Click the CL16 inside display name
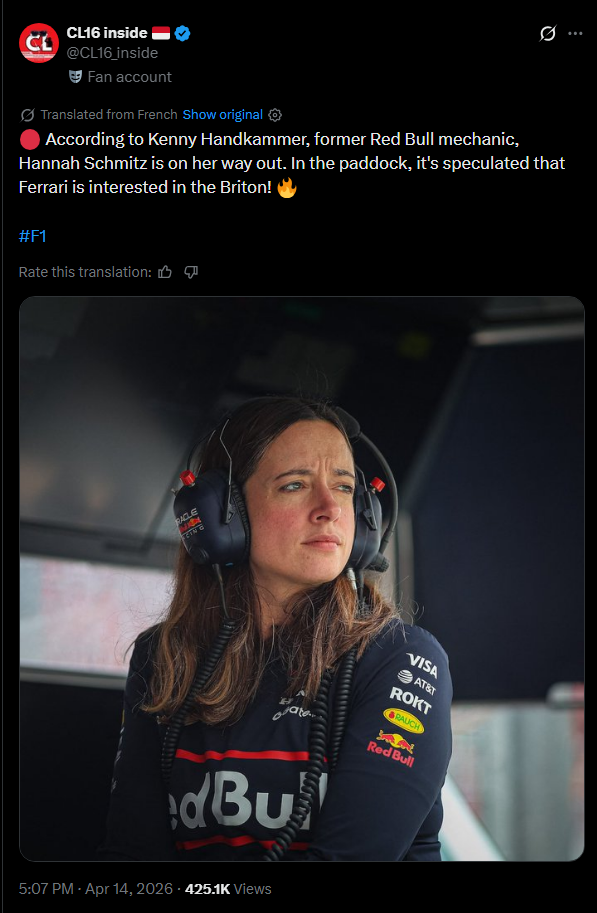597x913 pixels. (107, 34)
